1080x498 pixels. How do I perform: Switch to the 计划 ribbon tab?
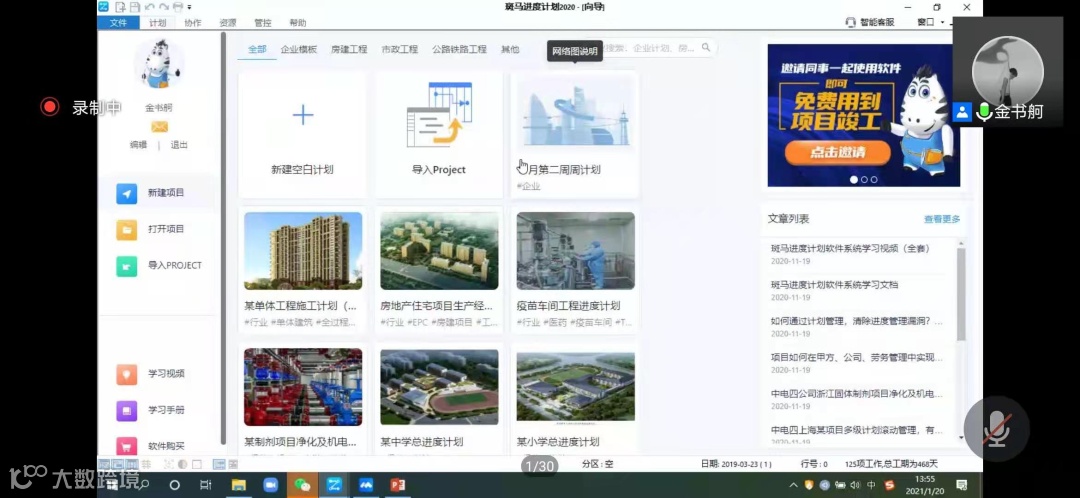(x=158, y=23)
